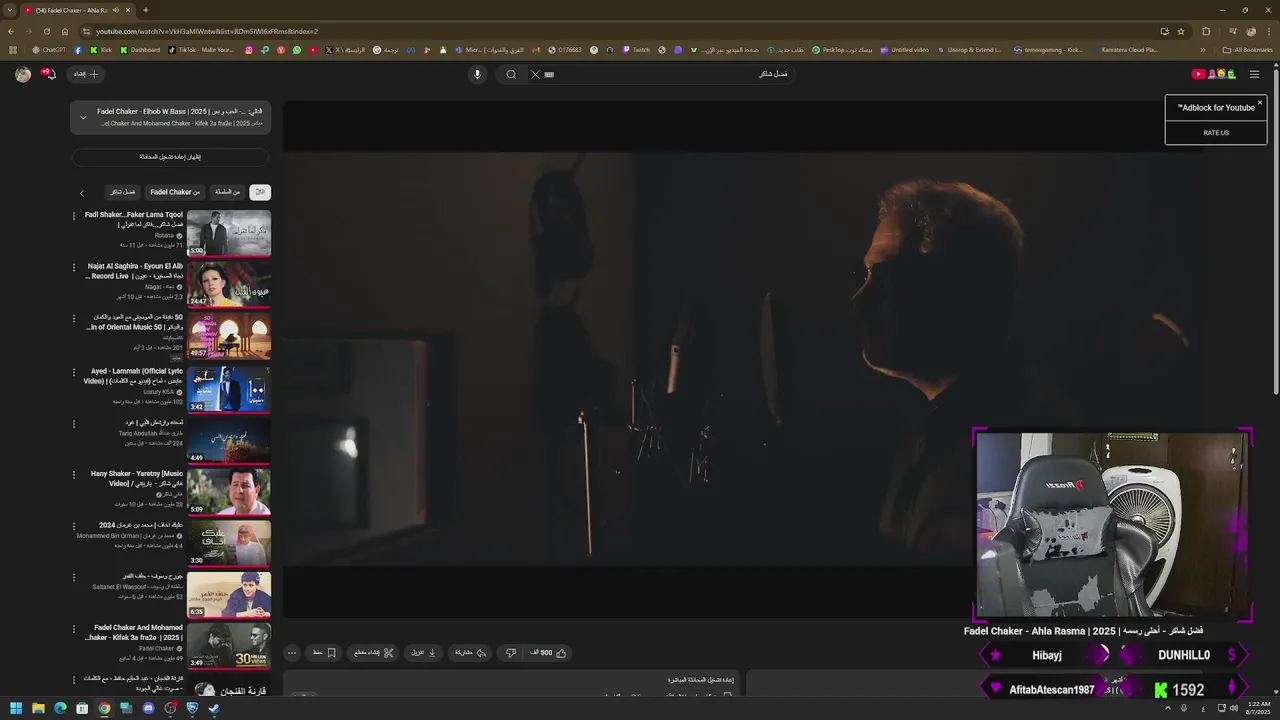Open the Dashboard bookmark
The width and height of the screenshot is (1280, 720).
[x=140, y=50]
